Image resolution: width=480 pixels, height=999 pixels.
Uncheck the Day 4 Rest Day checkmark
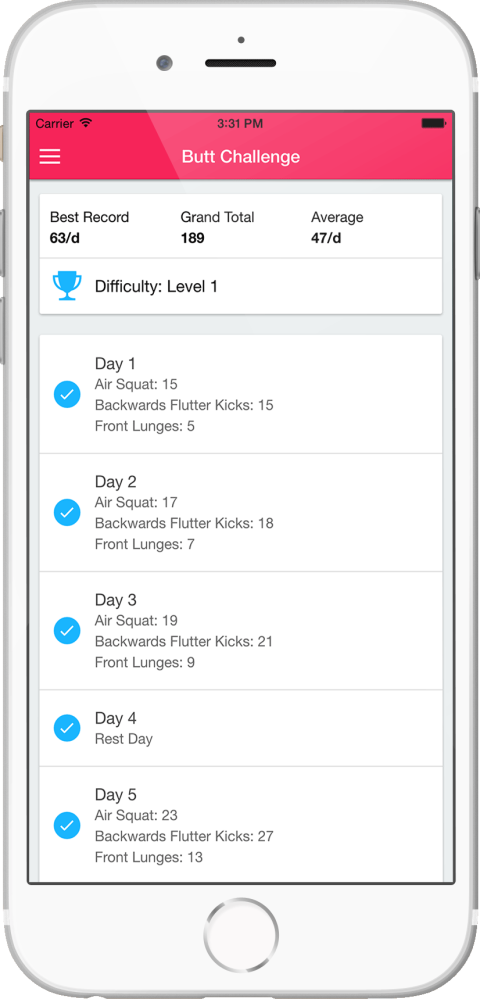67,728
